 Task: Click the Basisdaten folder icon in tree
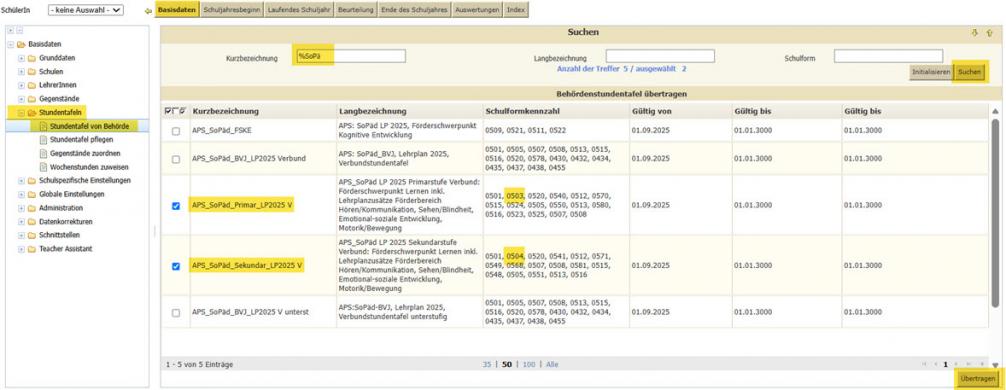click(x=21, y=44)
